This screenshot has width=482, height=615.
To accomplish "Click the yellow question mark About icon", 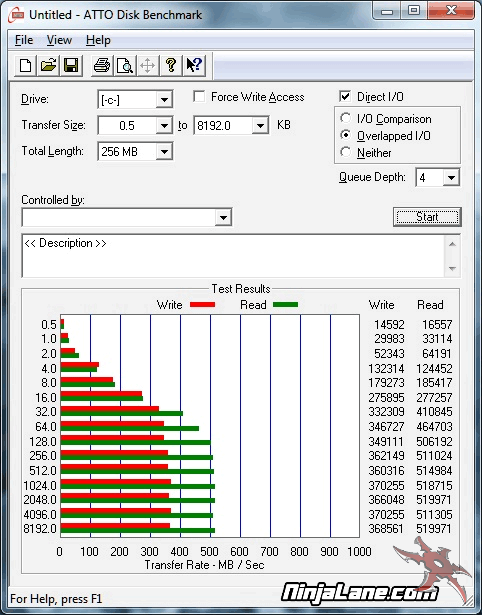I will point(171,65).
